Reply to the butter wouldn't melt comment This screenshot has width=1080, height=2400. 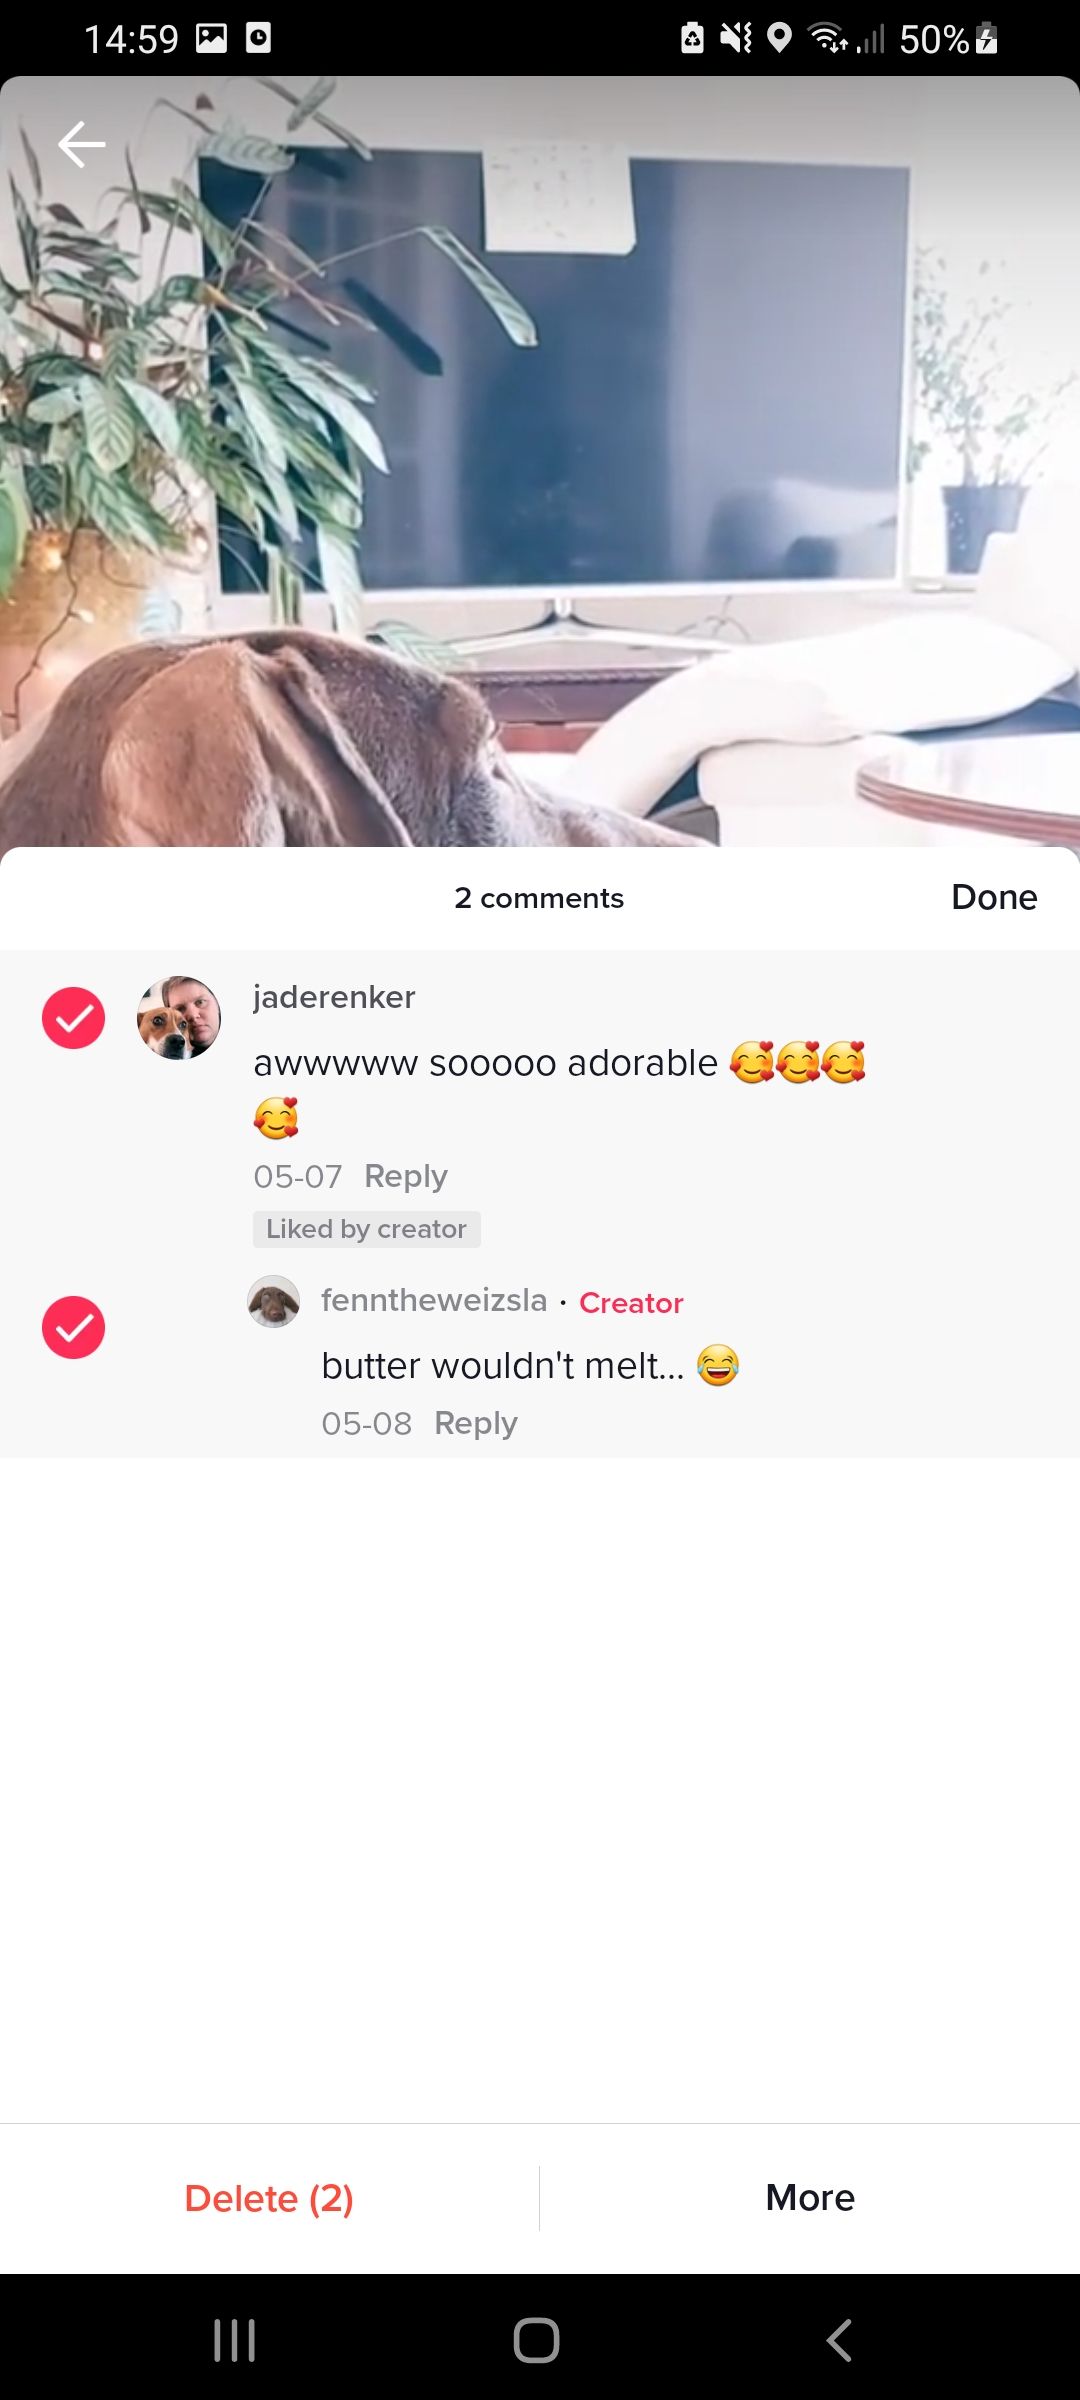pyautogui.click(x=476, y=1423)
